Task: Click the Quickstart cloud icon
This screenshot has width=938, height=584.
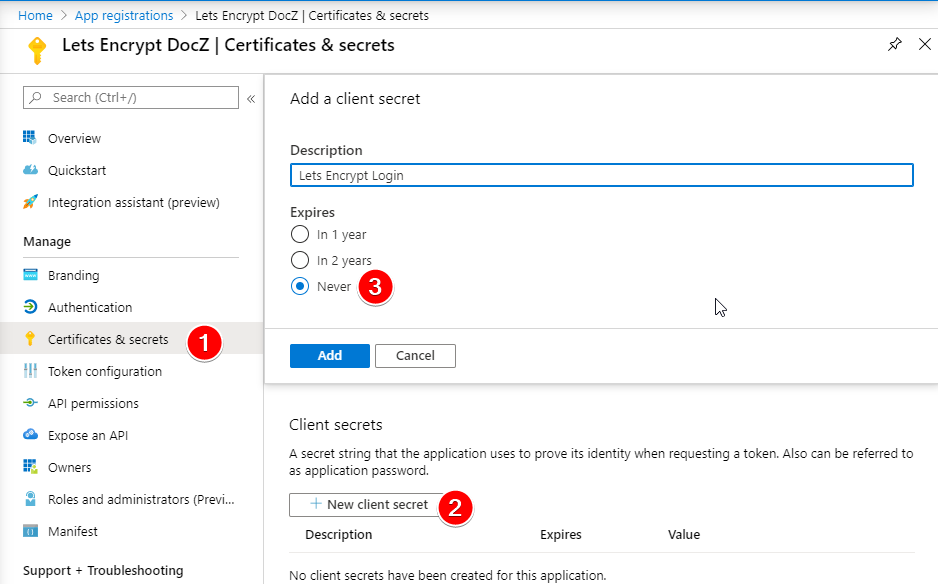Action: click(30, 170)
